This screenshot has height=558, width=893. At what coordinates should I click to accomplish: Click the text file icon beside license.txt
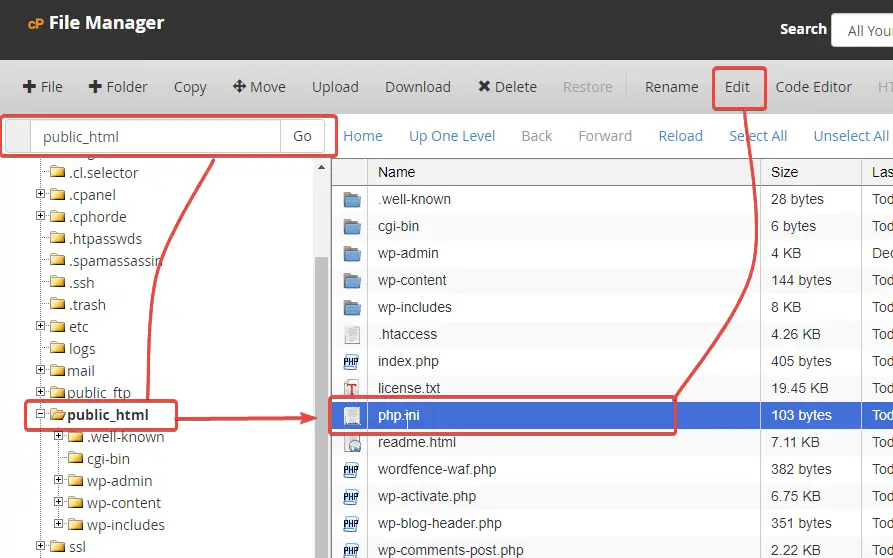click(351, 388)
